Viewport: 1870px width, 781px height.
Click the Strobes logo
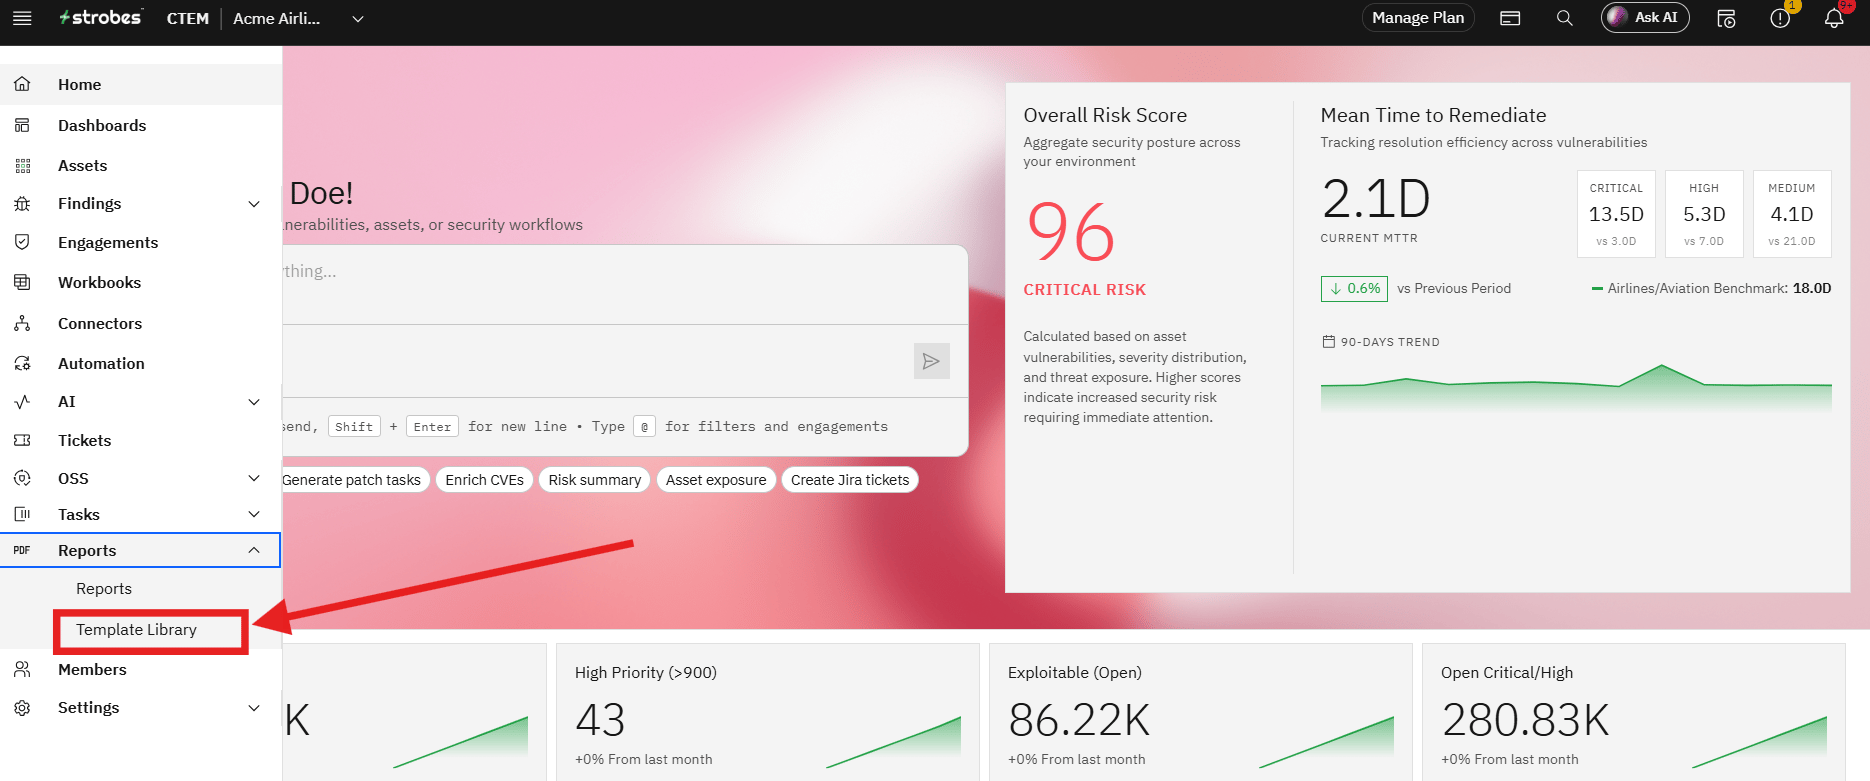coord(100,18)
